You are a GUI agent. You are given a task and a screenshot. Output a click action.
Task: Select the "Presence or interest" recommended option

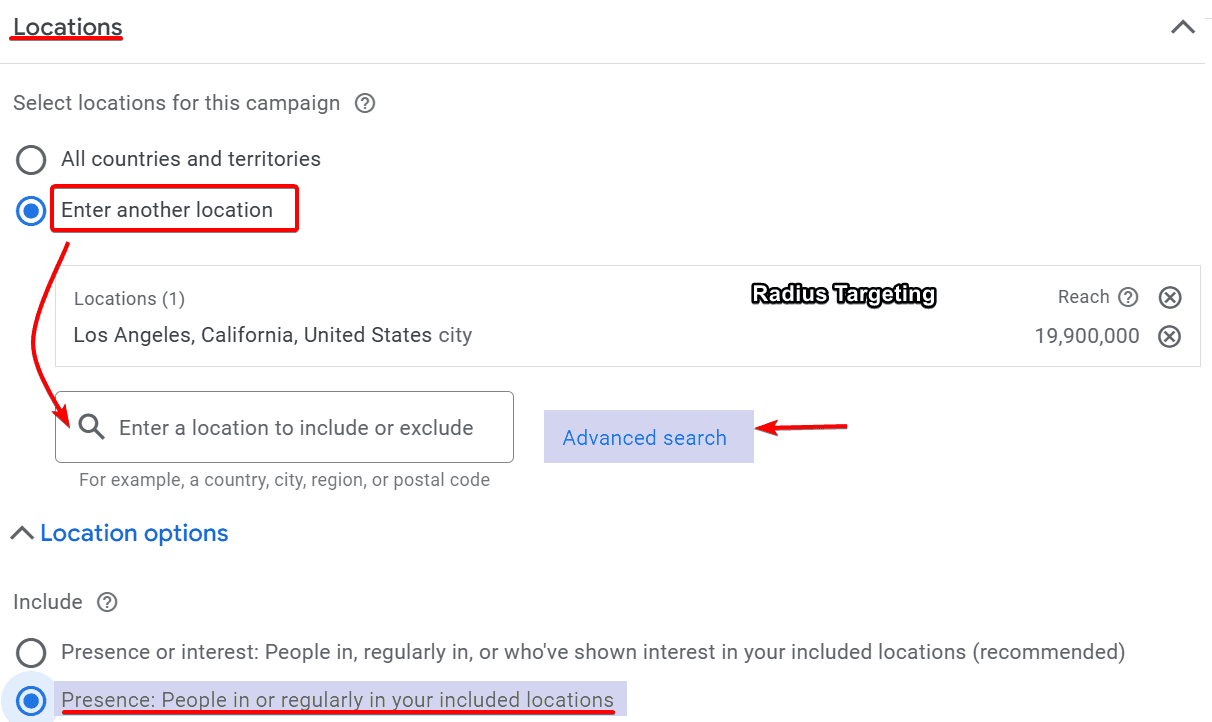31,652
